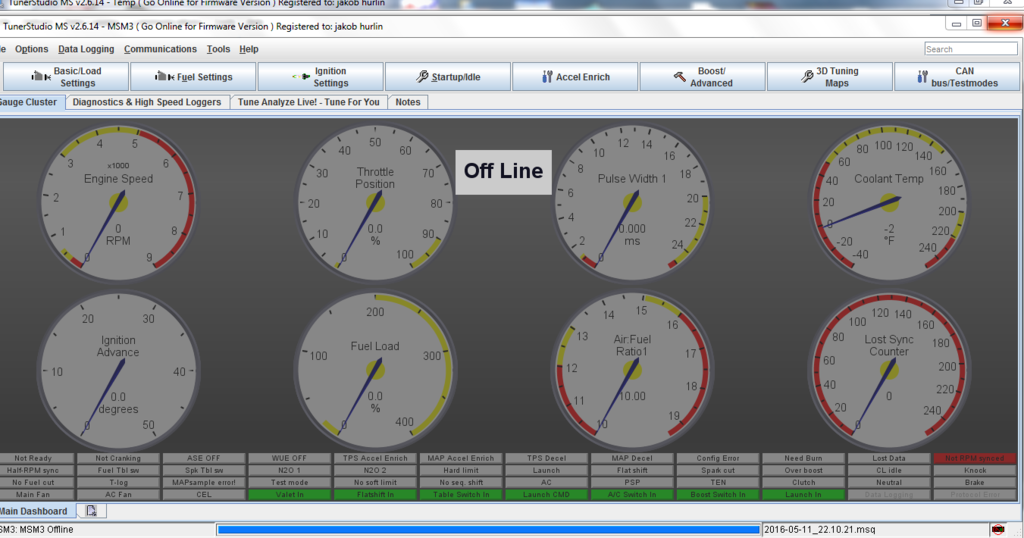Click the MAPsample error indicator
Viewport: 1024px width, 538px height.
click(x=204, y=483)
